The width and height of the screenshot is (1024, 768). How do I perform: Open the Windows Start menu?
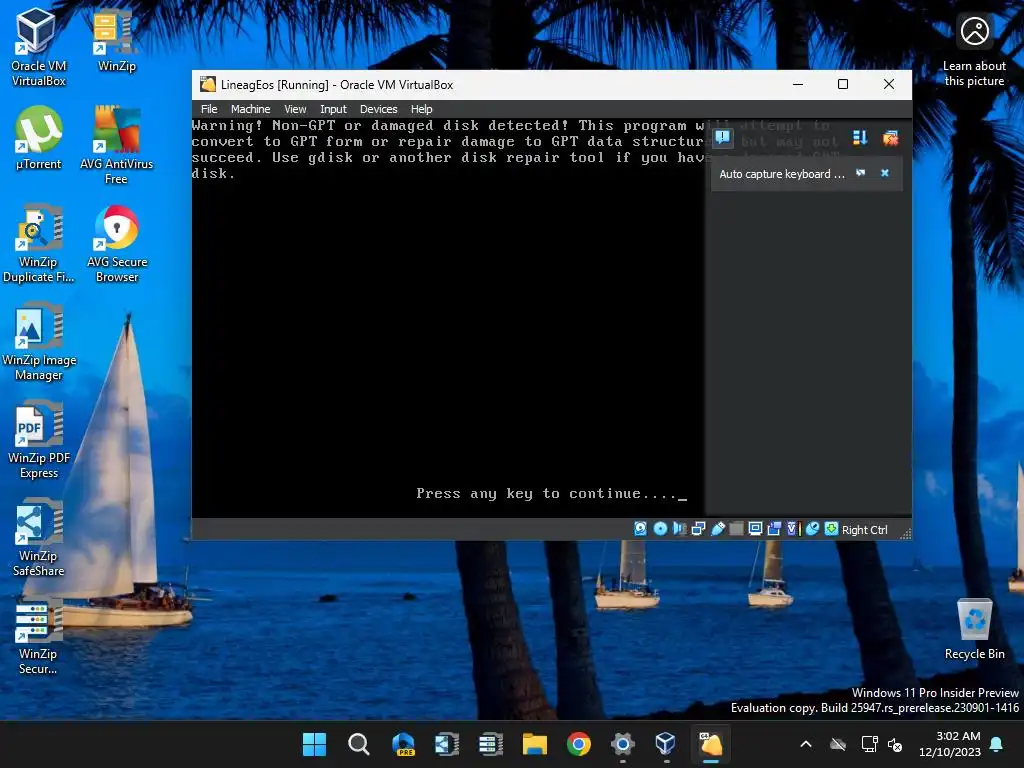314,744
